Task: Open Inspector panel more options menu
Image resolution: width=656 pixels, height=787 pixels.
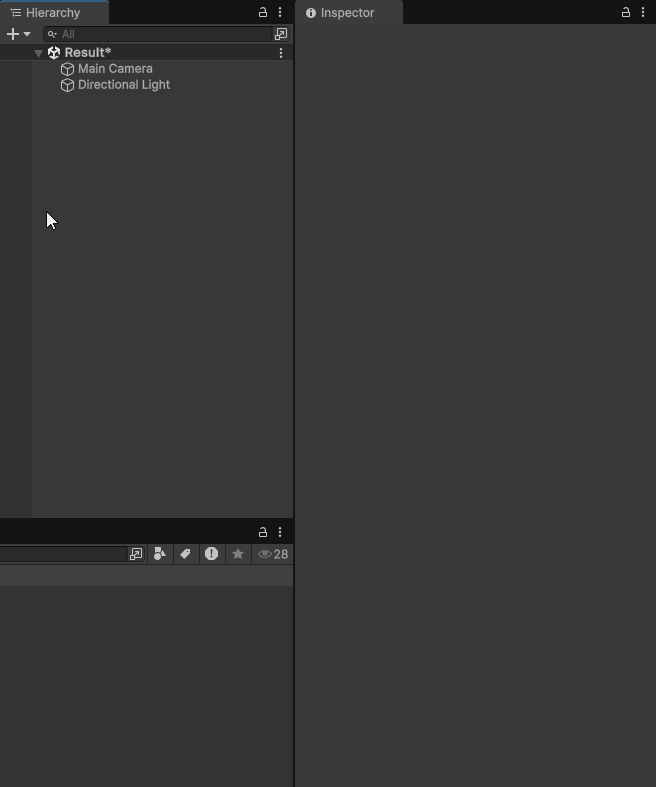Action: [x=643, y=13]
